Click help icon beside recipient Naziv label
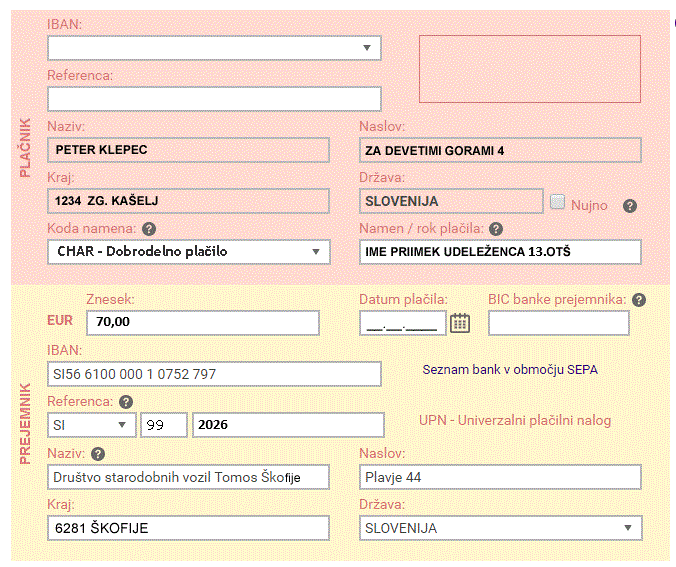Image resolution: width=676 pixels, height=567 pixels. 99,455
